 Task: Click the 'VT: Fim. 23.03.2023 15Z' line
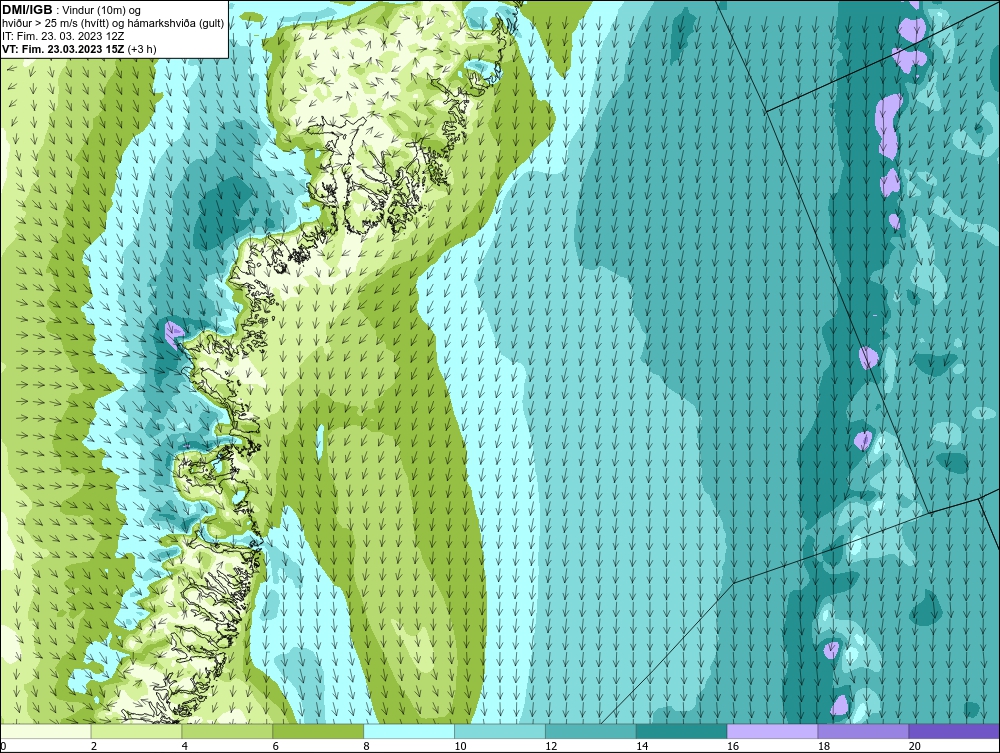click(63, 49)
